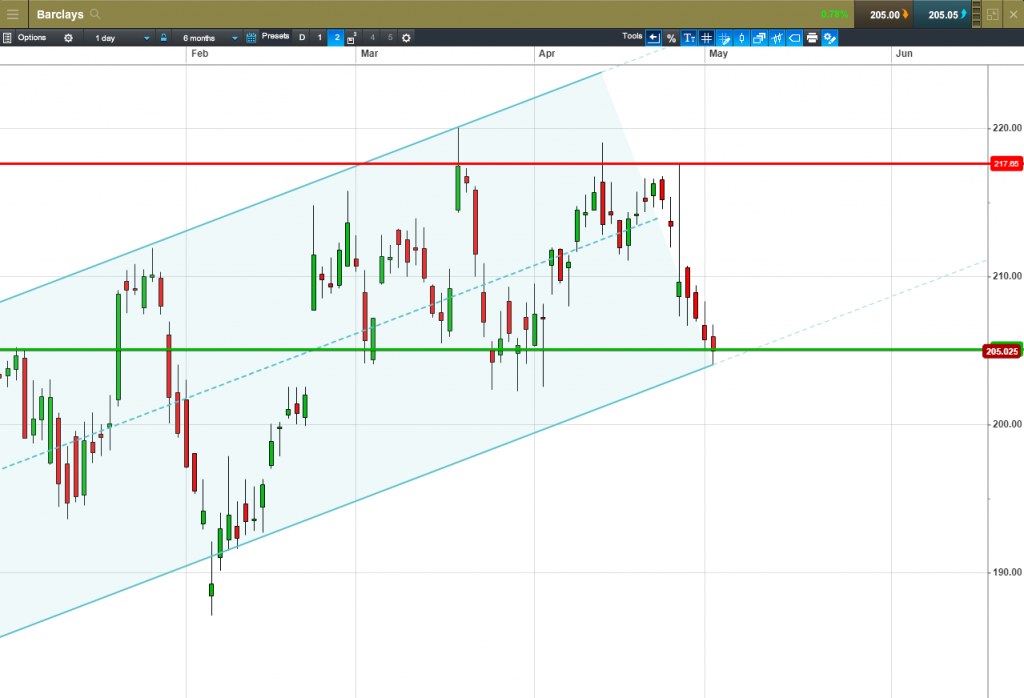Expand the 1 day interval dropdown
Image resolution: width=1024 pixels, height=698 pixels.
[x=121, y=38]
